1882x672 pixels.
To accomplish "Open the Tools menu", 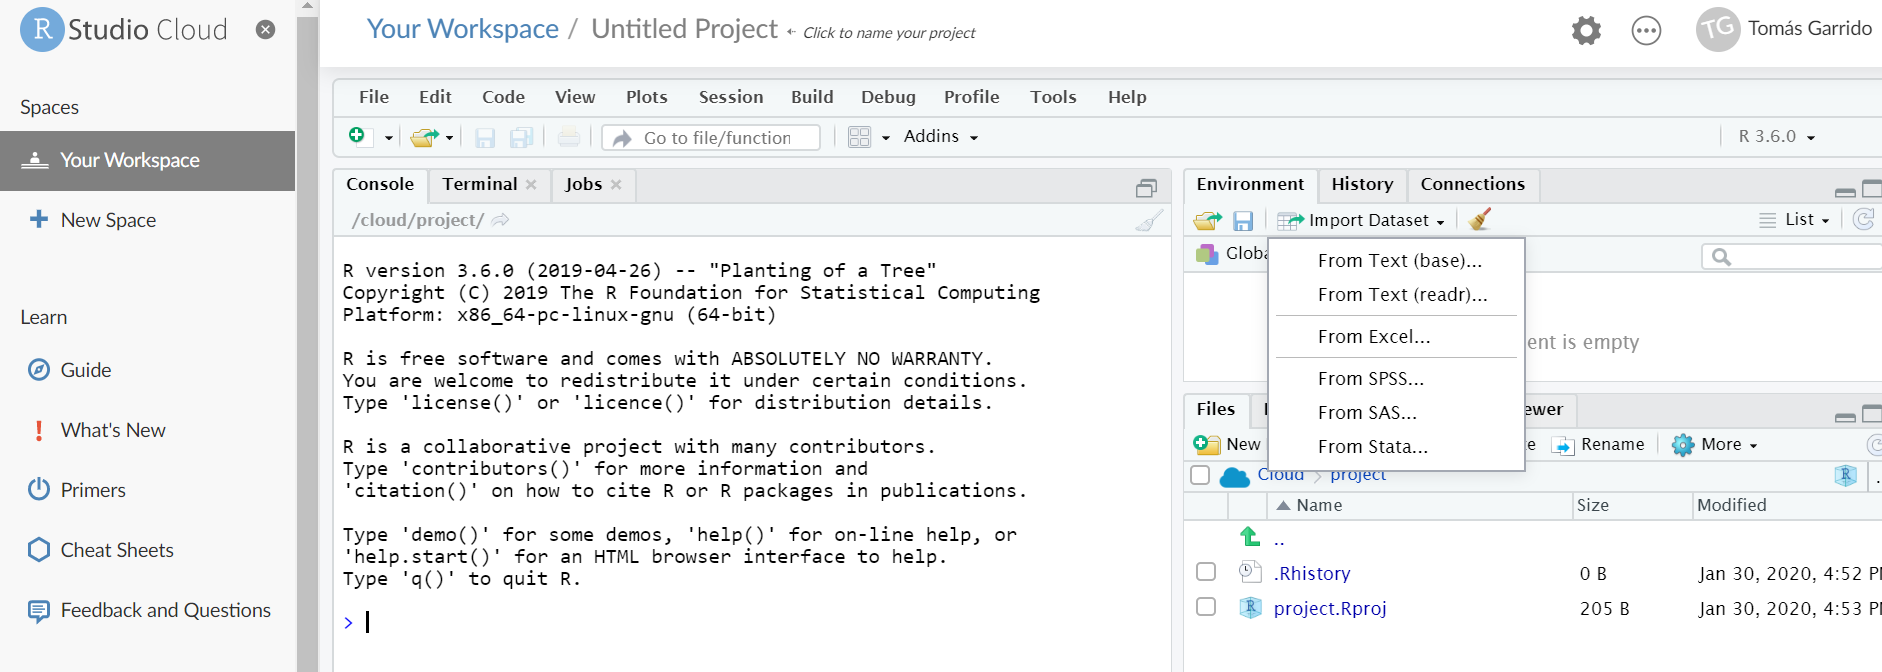I will 1053,97.
